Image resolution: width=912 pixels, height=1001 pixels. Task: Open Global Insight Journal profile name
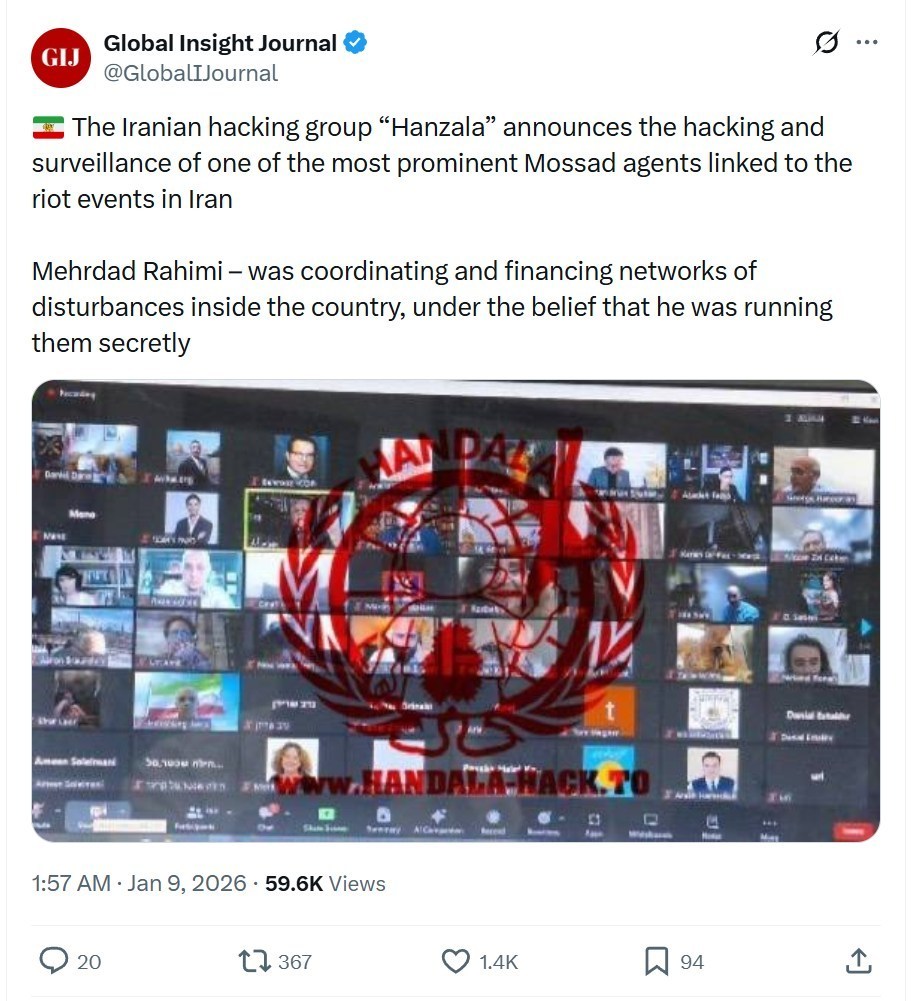pos(220,43)
